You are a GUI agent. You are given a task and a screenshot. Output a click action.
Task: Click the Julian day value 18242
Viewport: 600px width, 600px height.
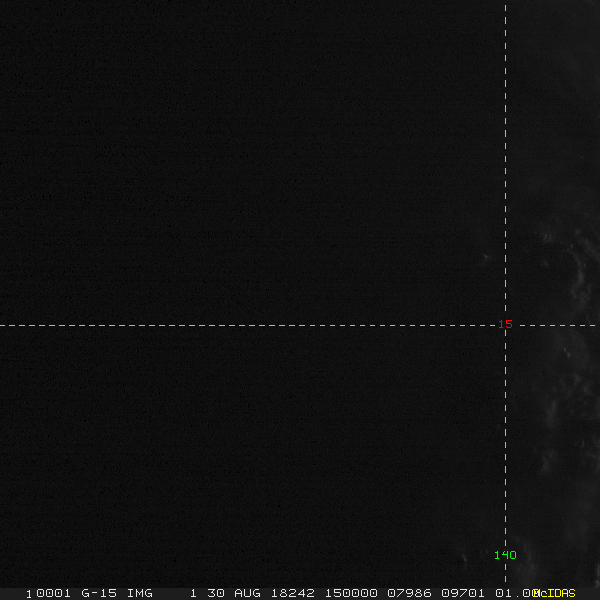point(293,593)
